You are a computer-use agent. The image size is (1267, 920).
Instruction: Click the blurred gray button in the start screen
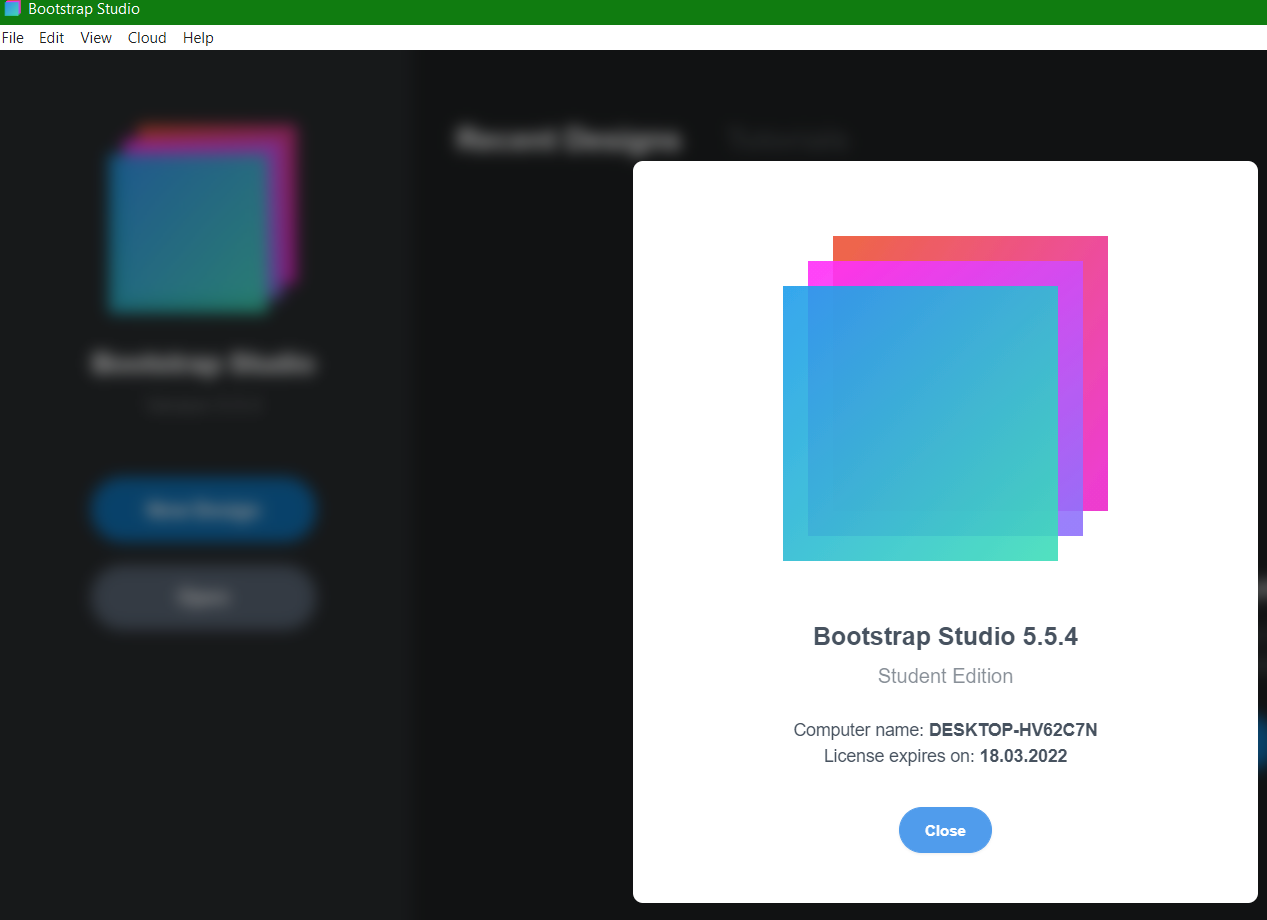coord(203,597)
